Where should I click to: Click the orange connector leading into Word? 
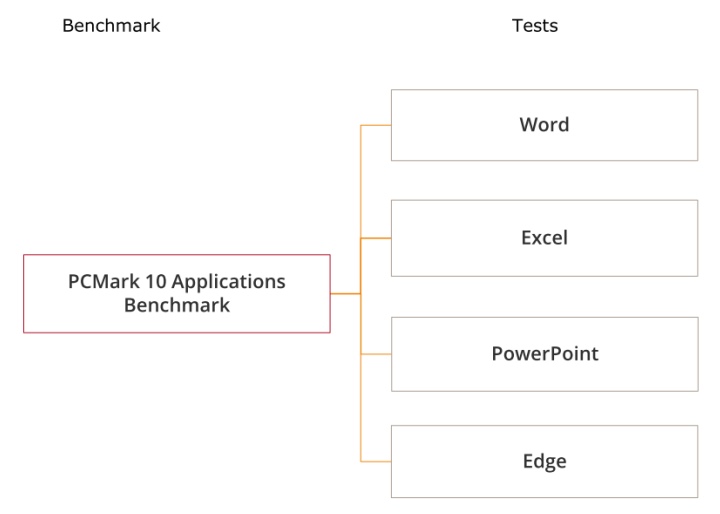coord(375,125)
